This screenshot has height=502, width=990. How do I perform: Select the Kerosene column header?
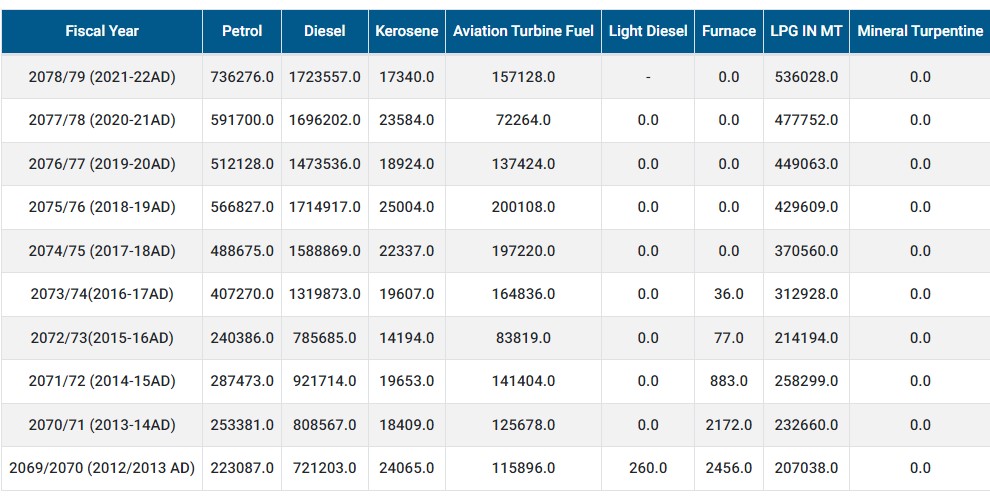point(407,31)
